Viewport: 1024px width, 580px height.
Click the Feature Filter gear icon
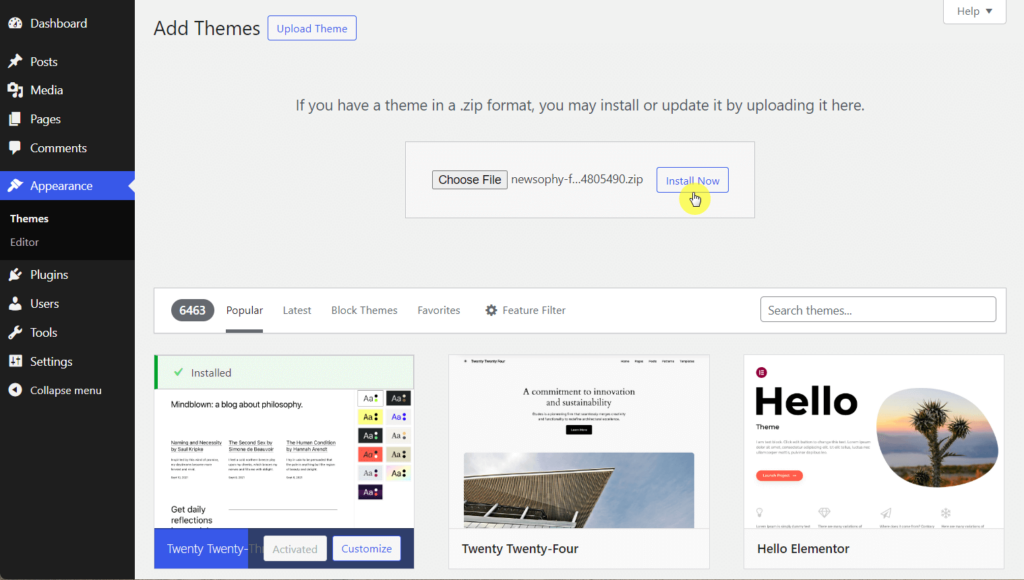coord(491,310)
